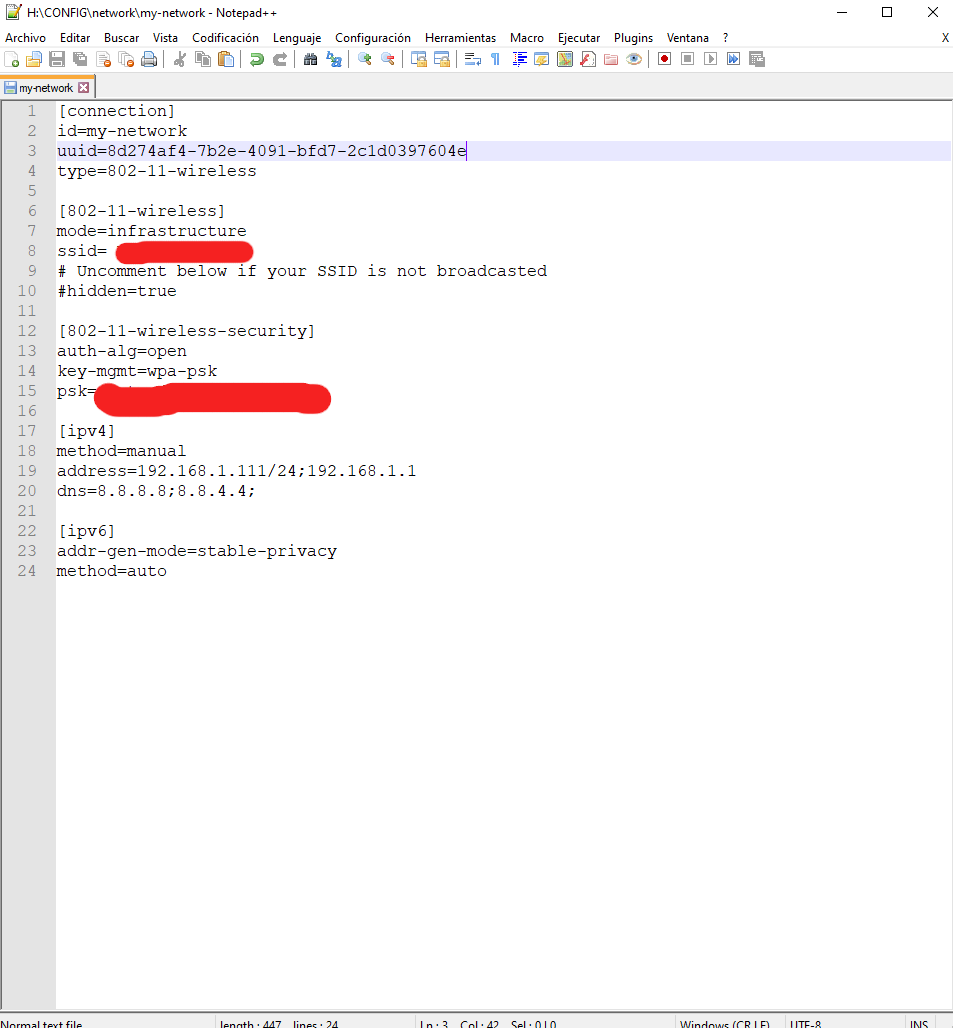Play back the recorded macro
Image resolution: width=953 pixels, height=1028 pixels.
710,60
